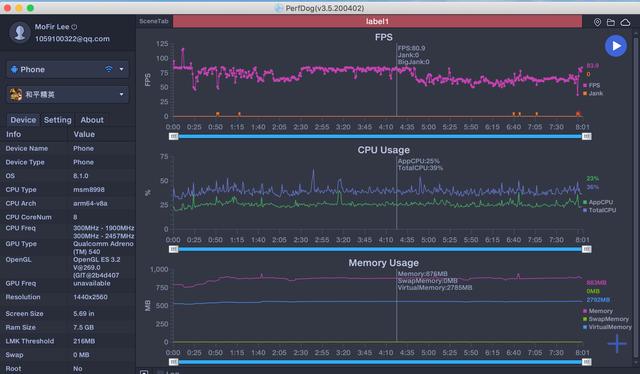The width and height of the screenshot is (640, 374).
Task: Select the Device Name row label
Action: 27,148
